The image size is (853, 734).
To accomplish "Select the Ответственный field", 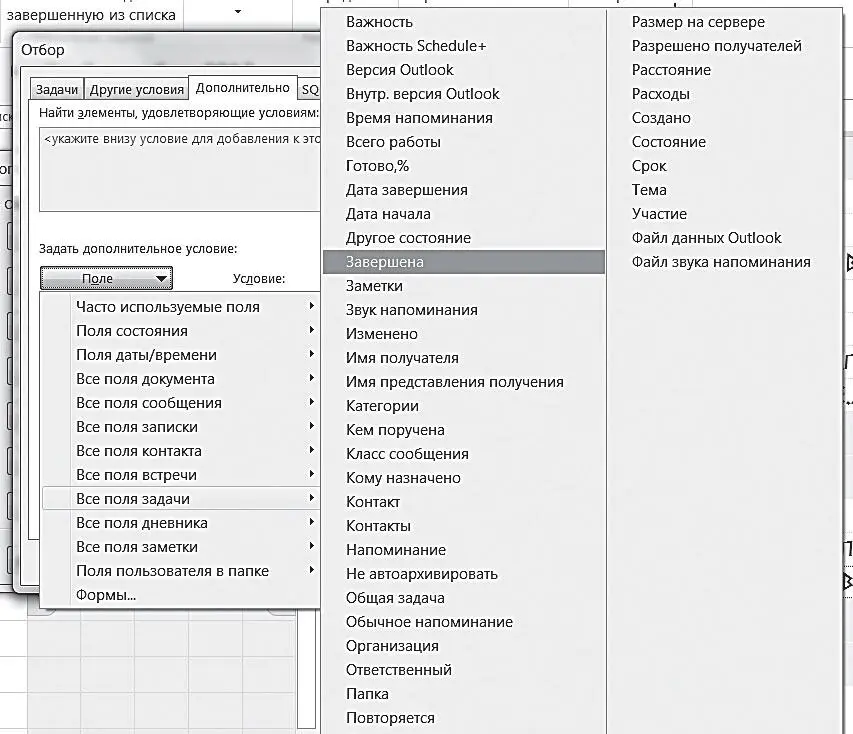I will [463, 669].
